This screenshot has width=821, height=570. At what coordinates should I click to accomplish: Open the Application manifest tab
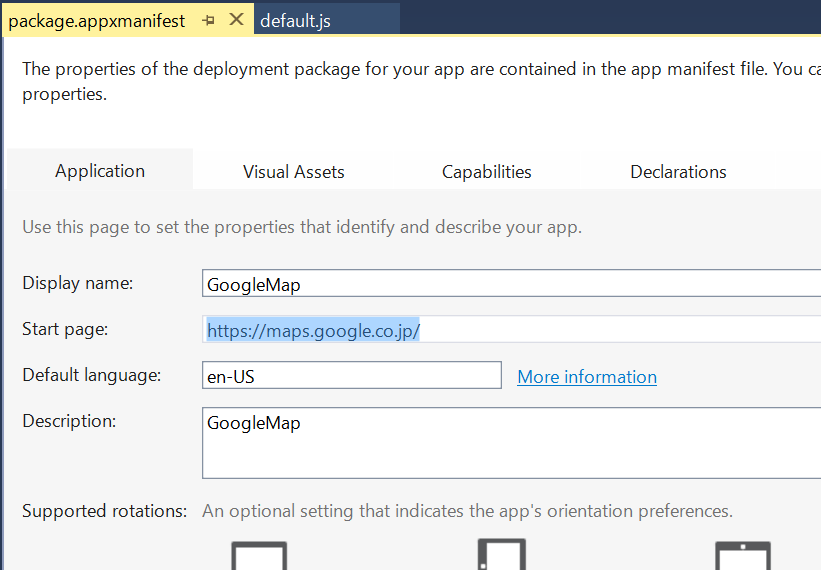coord(100,171)
